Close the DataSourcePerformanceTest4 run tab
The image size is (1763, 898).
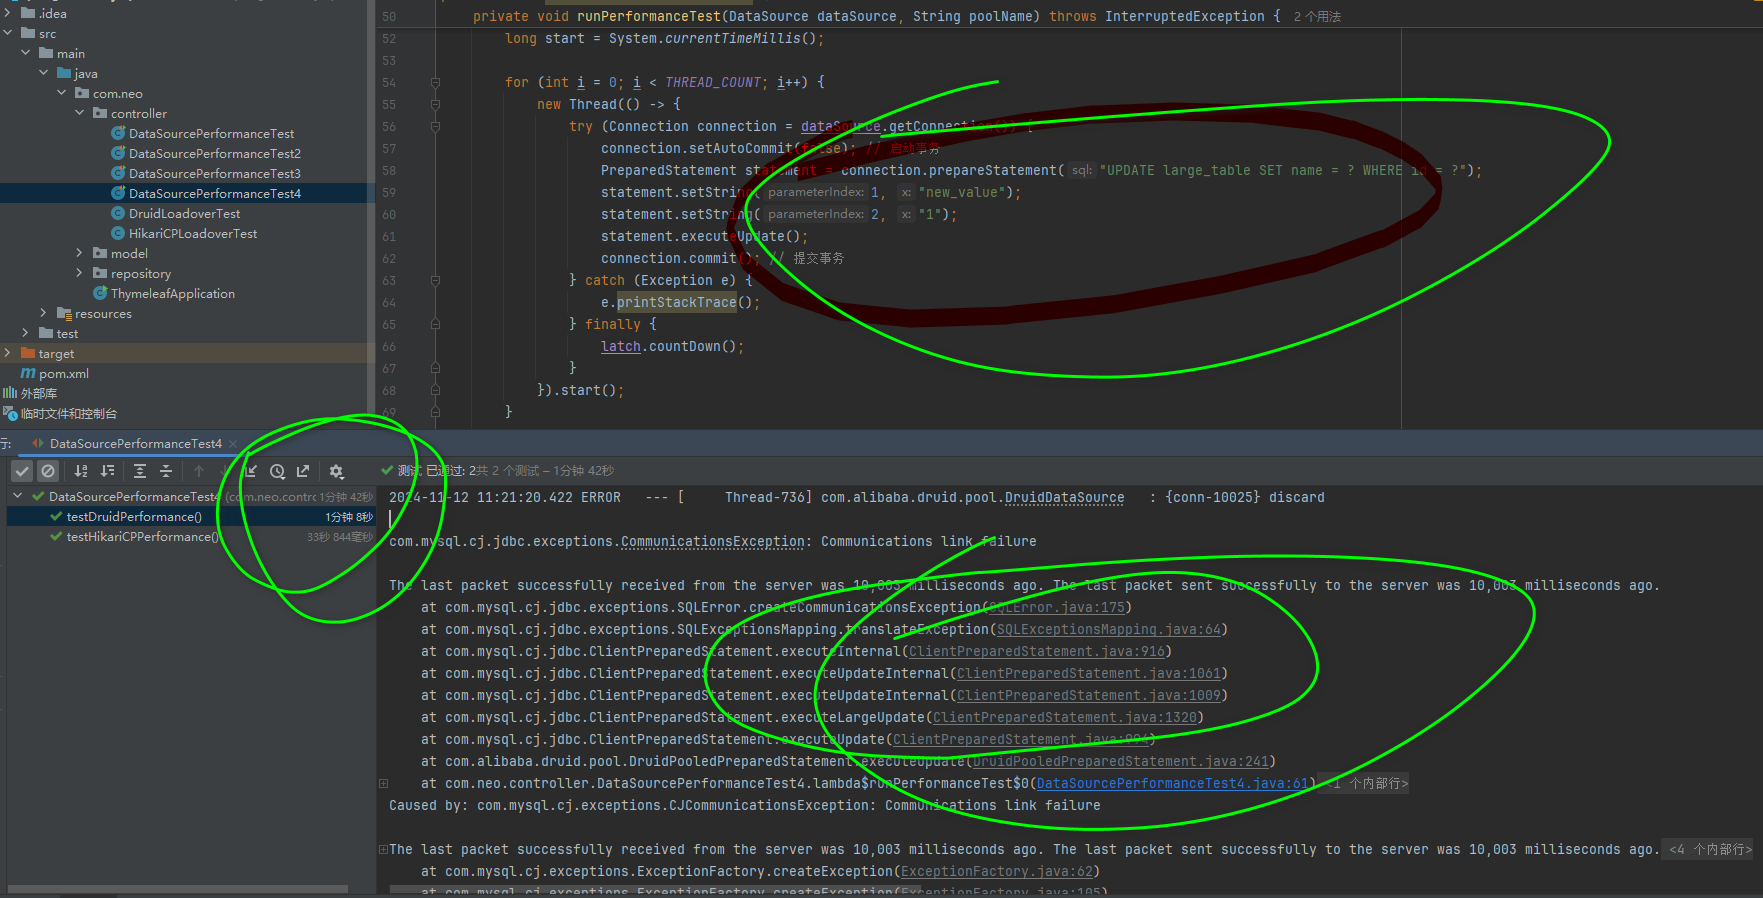233,444
